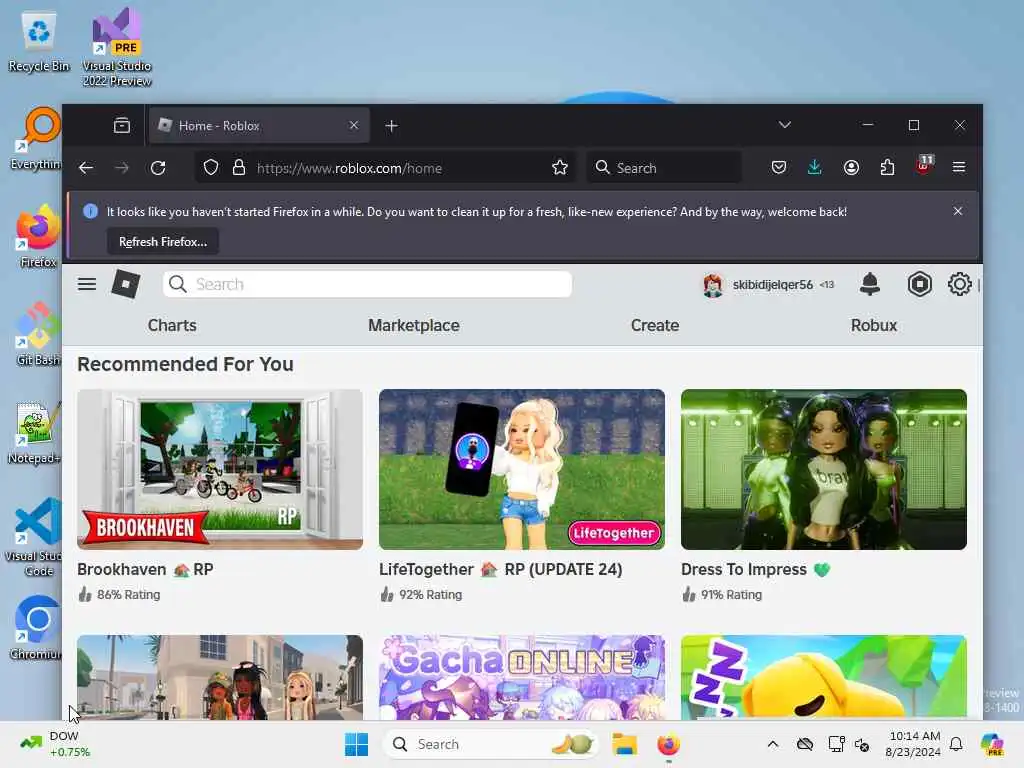This screenshot has height=768, width=1024.
Task: Click the red extension badge icon
Action: tap(925, 165)
